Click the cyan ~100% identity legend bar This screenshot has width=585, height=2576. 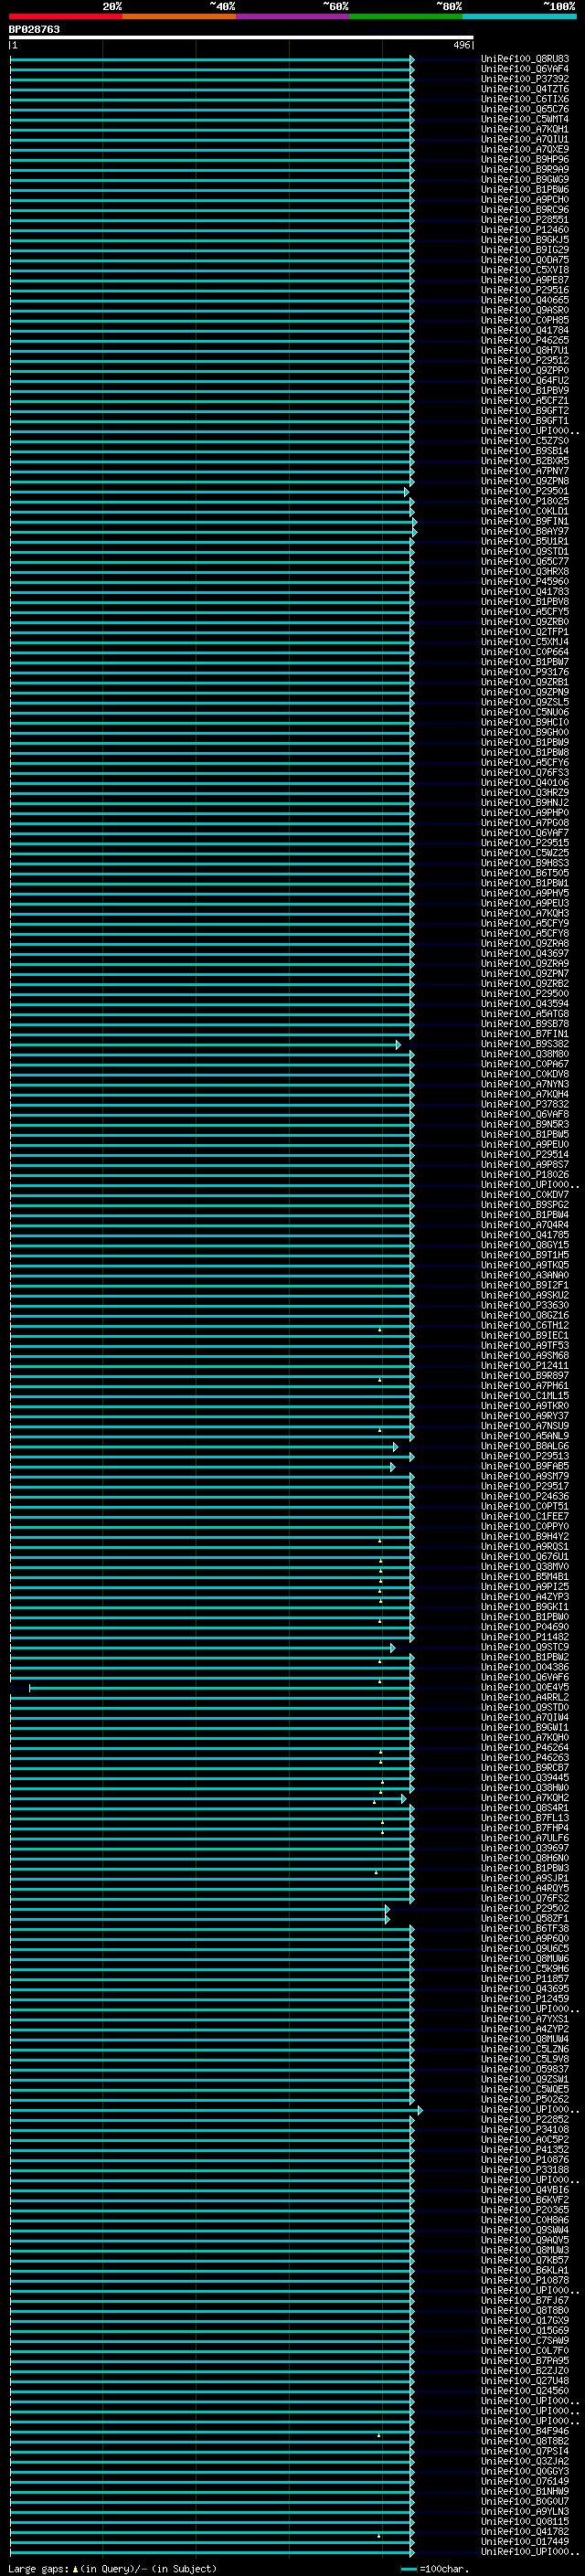point(519,16)
